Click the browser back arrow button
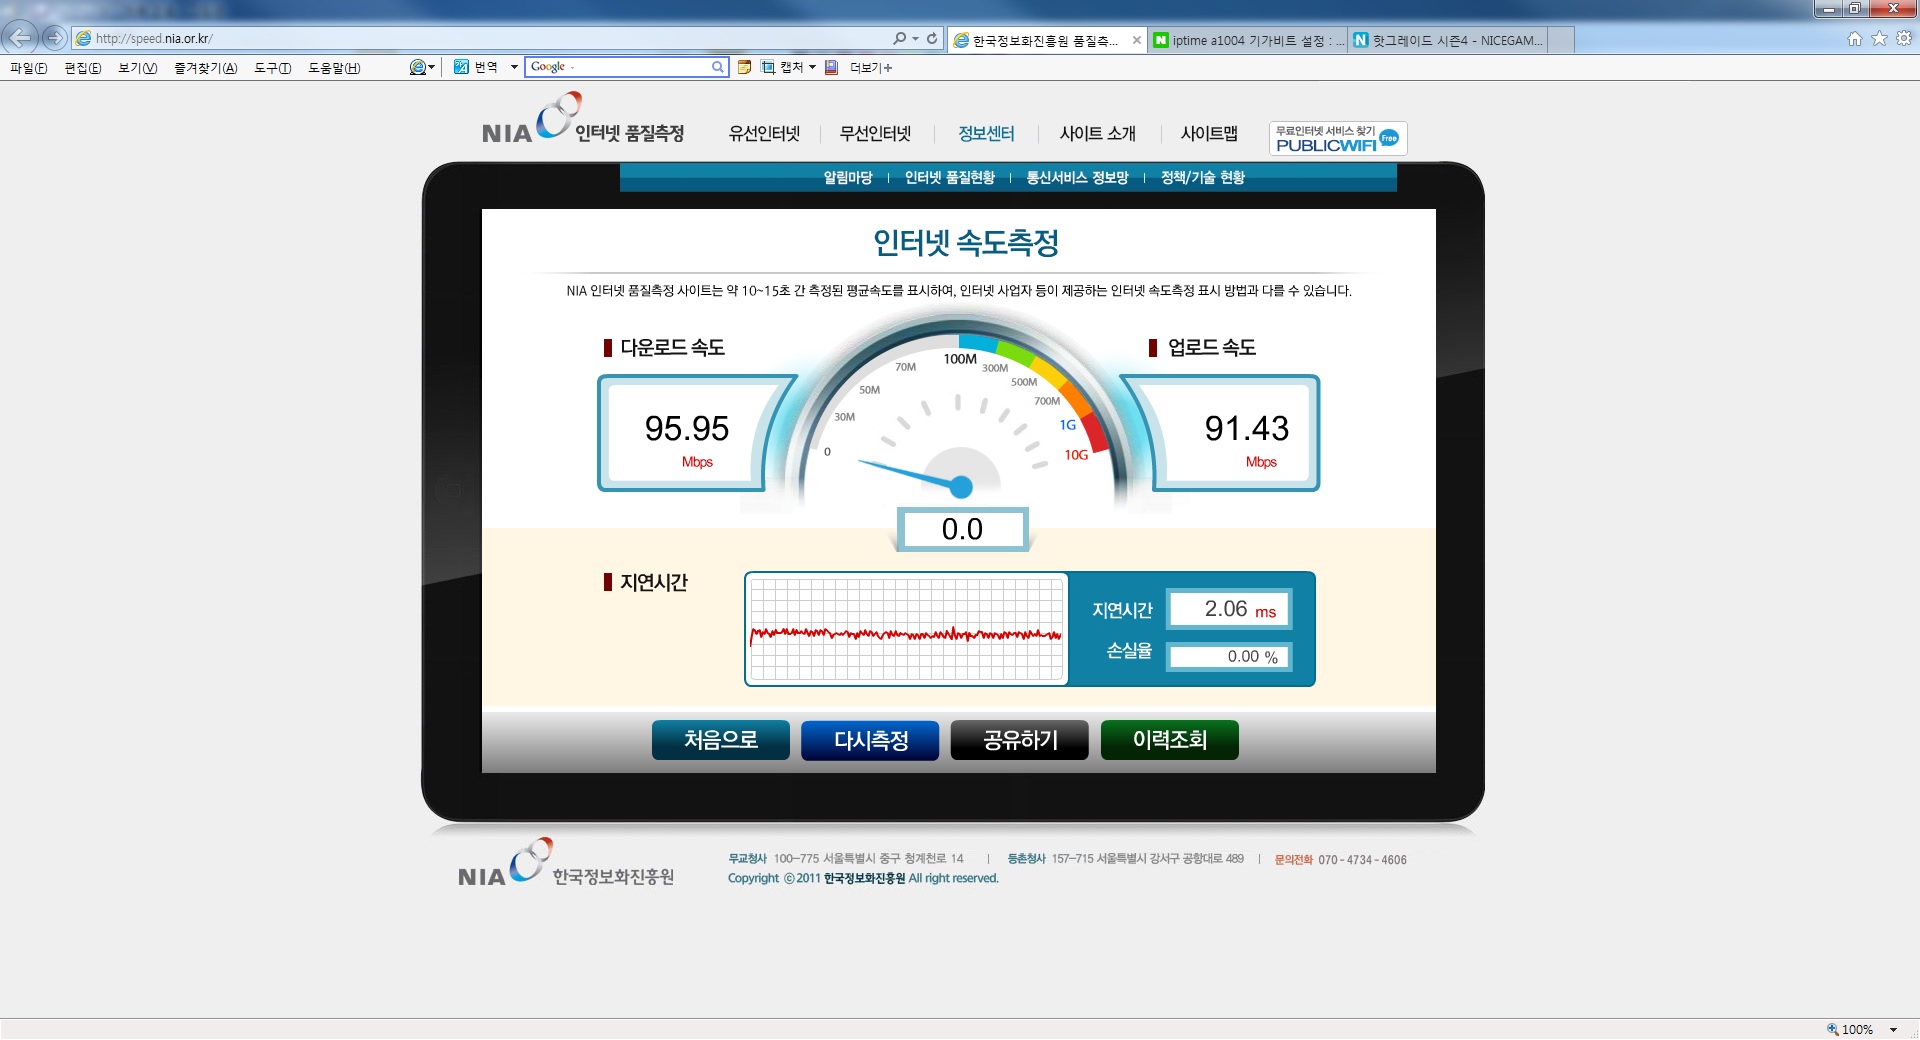Screen dimensions: 1920x1040 point(20,38)
